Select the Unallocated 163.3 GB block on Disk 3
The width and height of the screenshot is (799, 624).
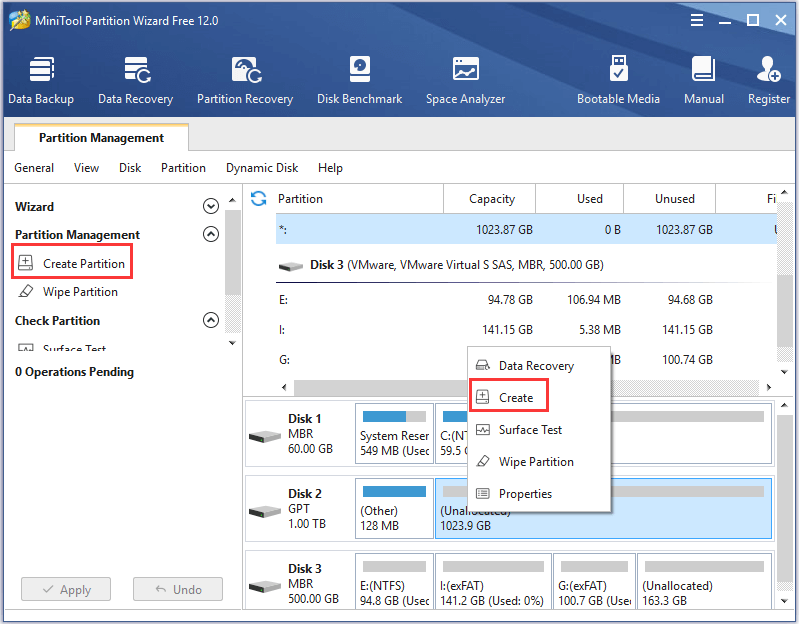(704, 583)
